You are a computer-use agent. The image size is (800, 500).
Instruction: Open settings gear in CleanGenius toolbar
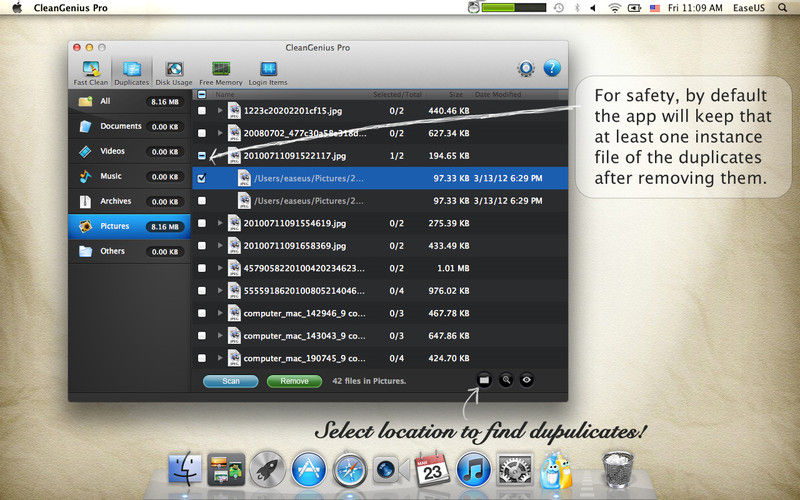click(526, 68)
